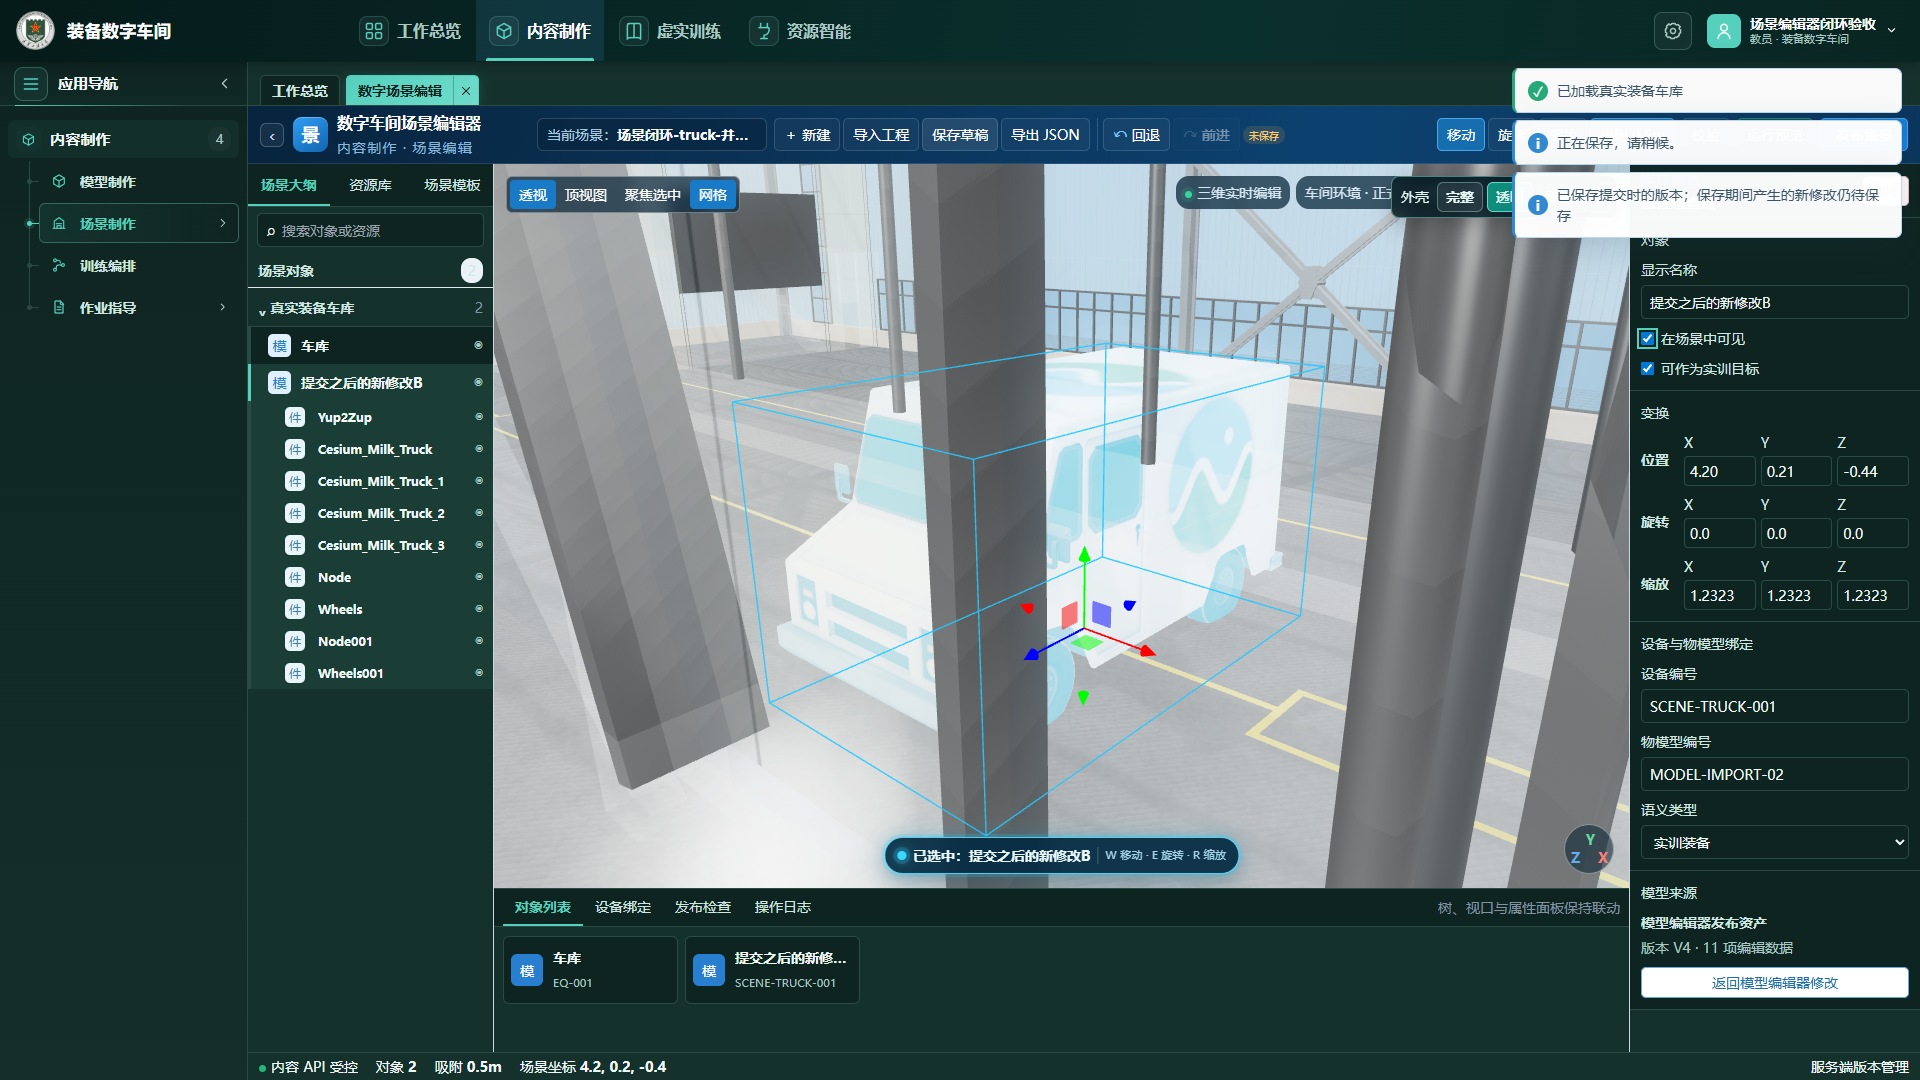
Task: Open 资源智能 in the top navigation bar
Action: coord(801,31)
